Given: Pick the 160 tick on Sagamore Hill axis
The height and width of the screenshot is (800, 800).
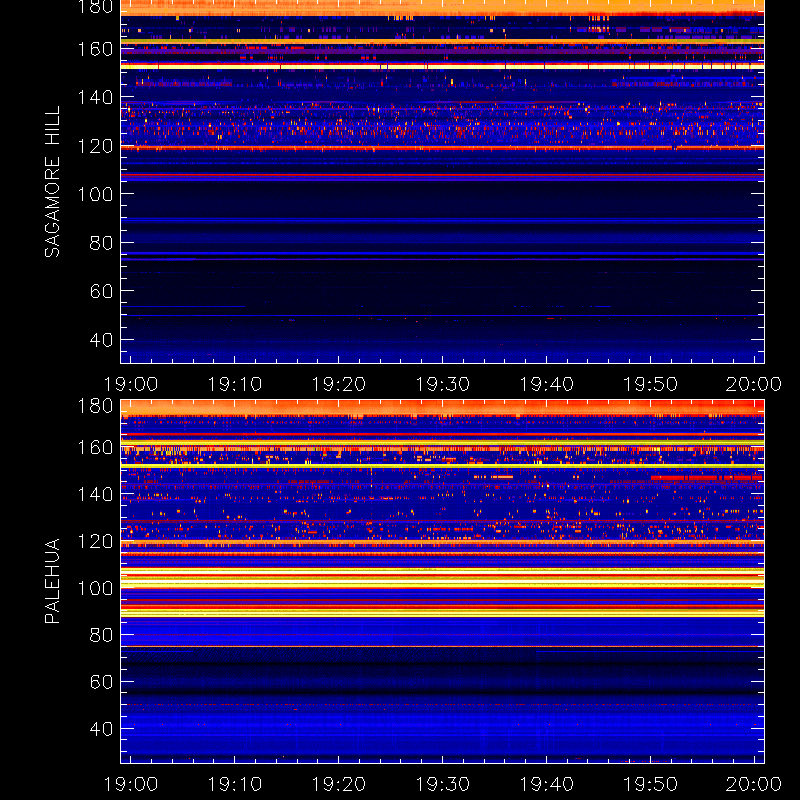Looking at the screenshot, I should point(95,49).
